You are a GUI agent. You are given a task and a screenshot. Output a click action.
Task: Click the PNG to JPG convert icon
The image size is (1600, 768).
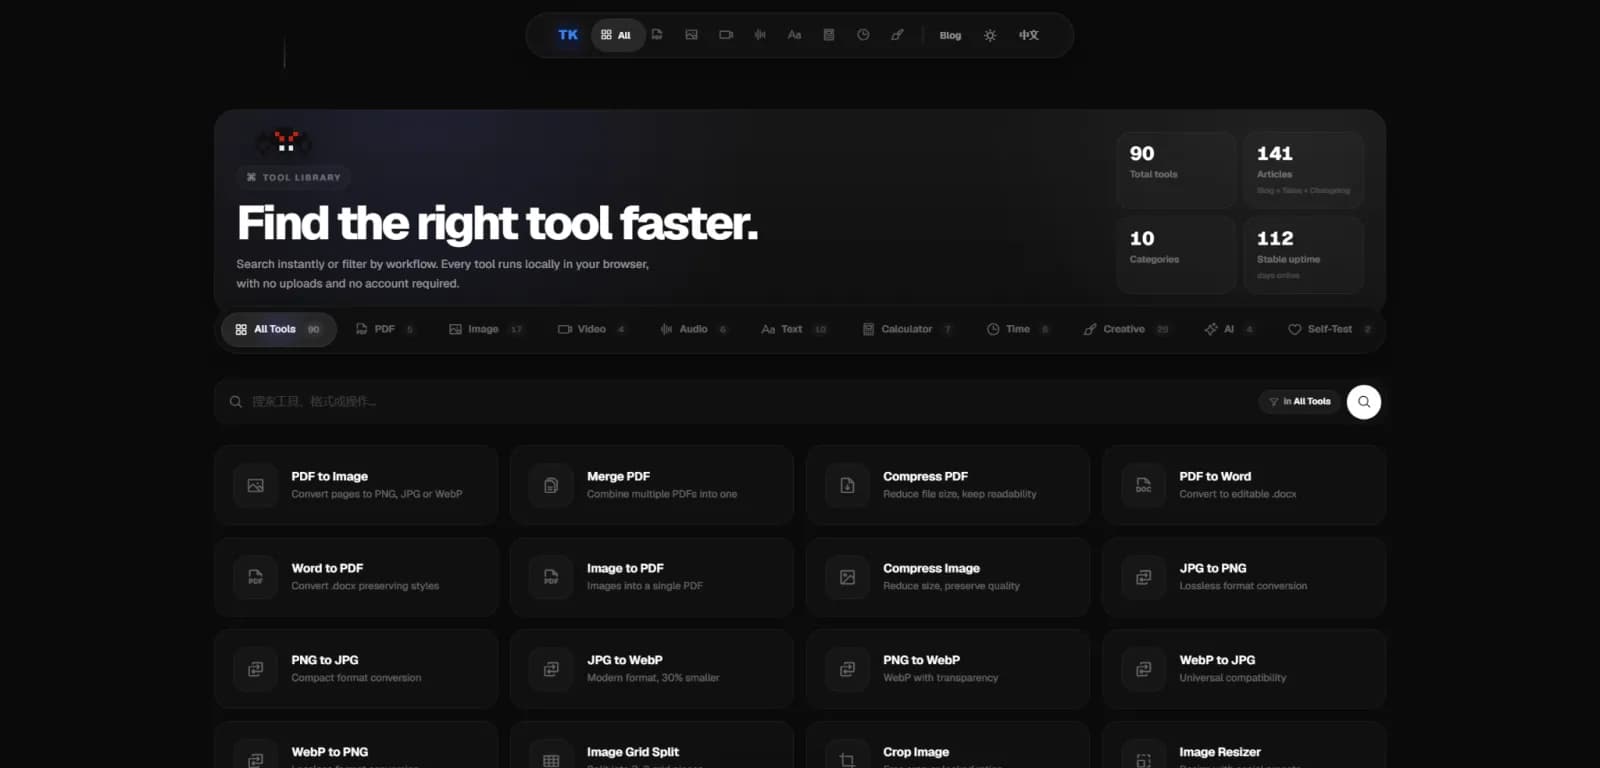click(x=255, y=669)
